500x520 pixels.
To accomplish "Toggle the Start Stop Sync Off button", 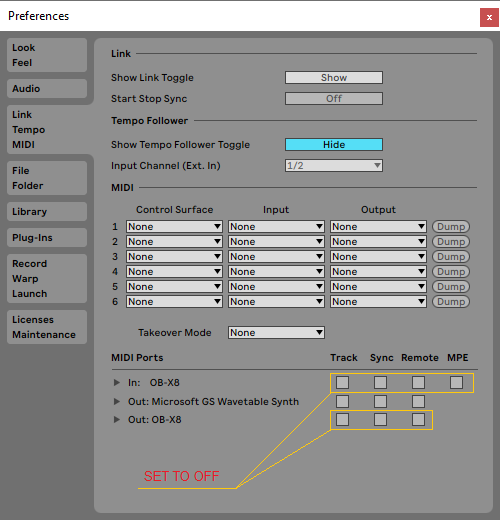I will 334,99.
